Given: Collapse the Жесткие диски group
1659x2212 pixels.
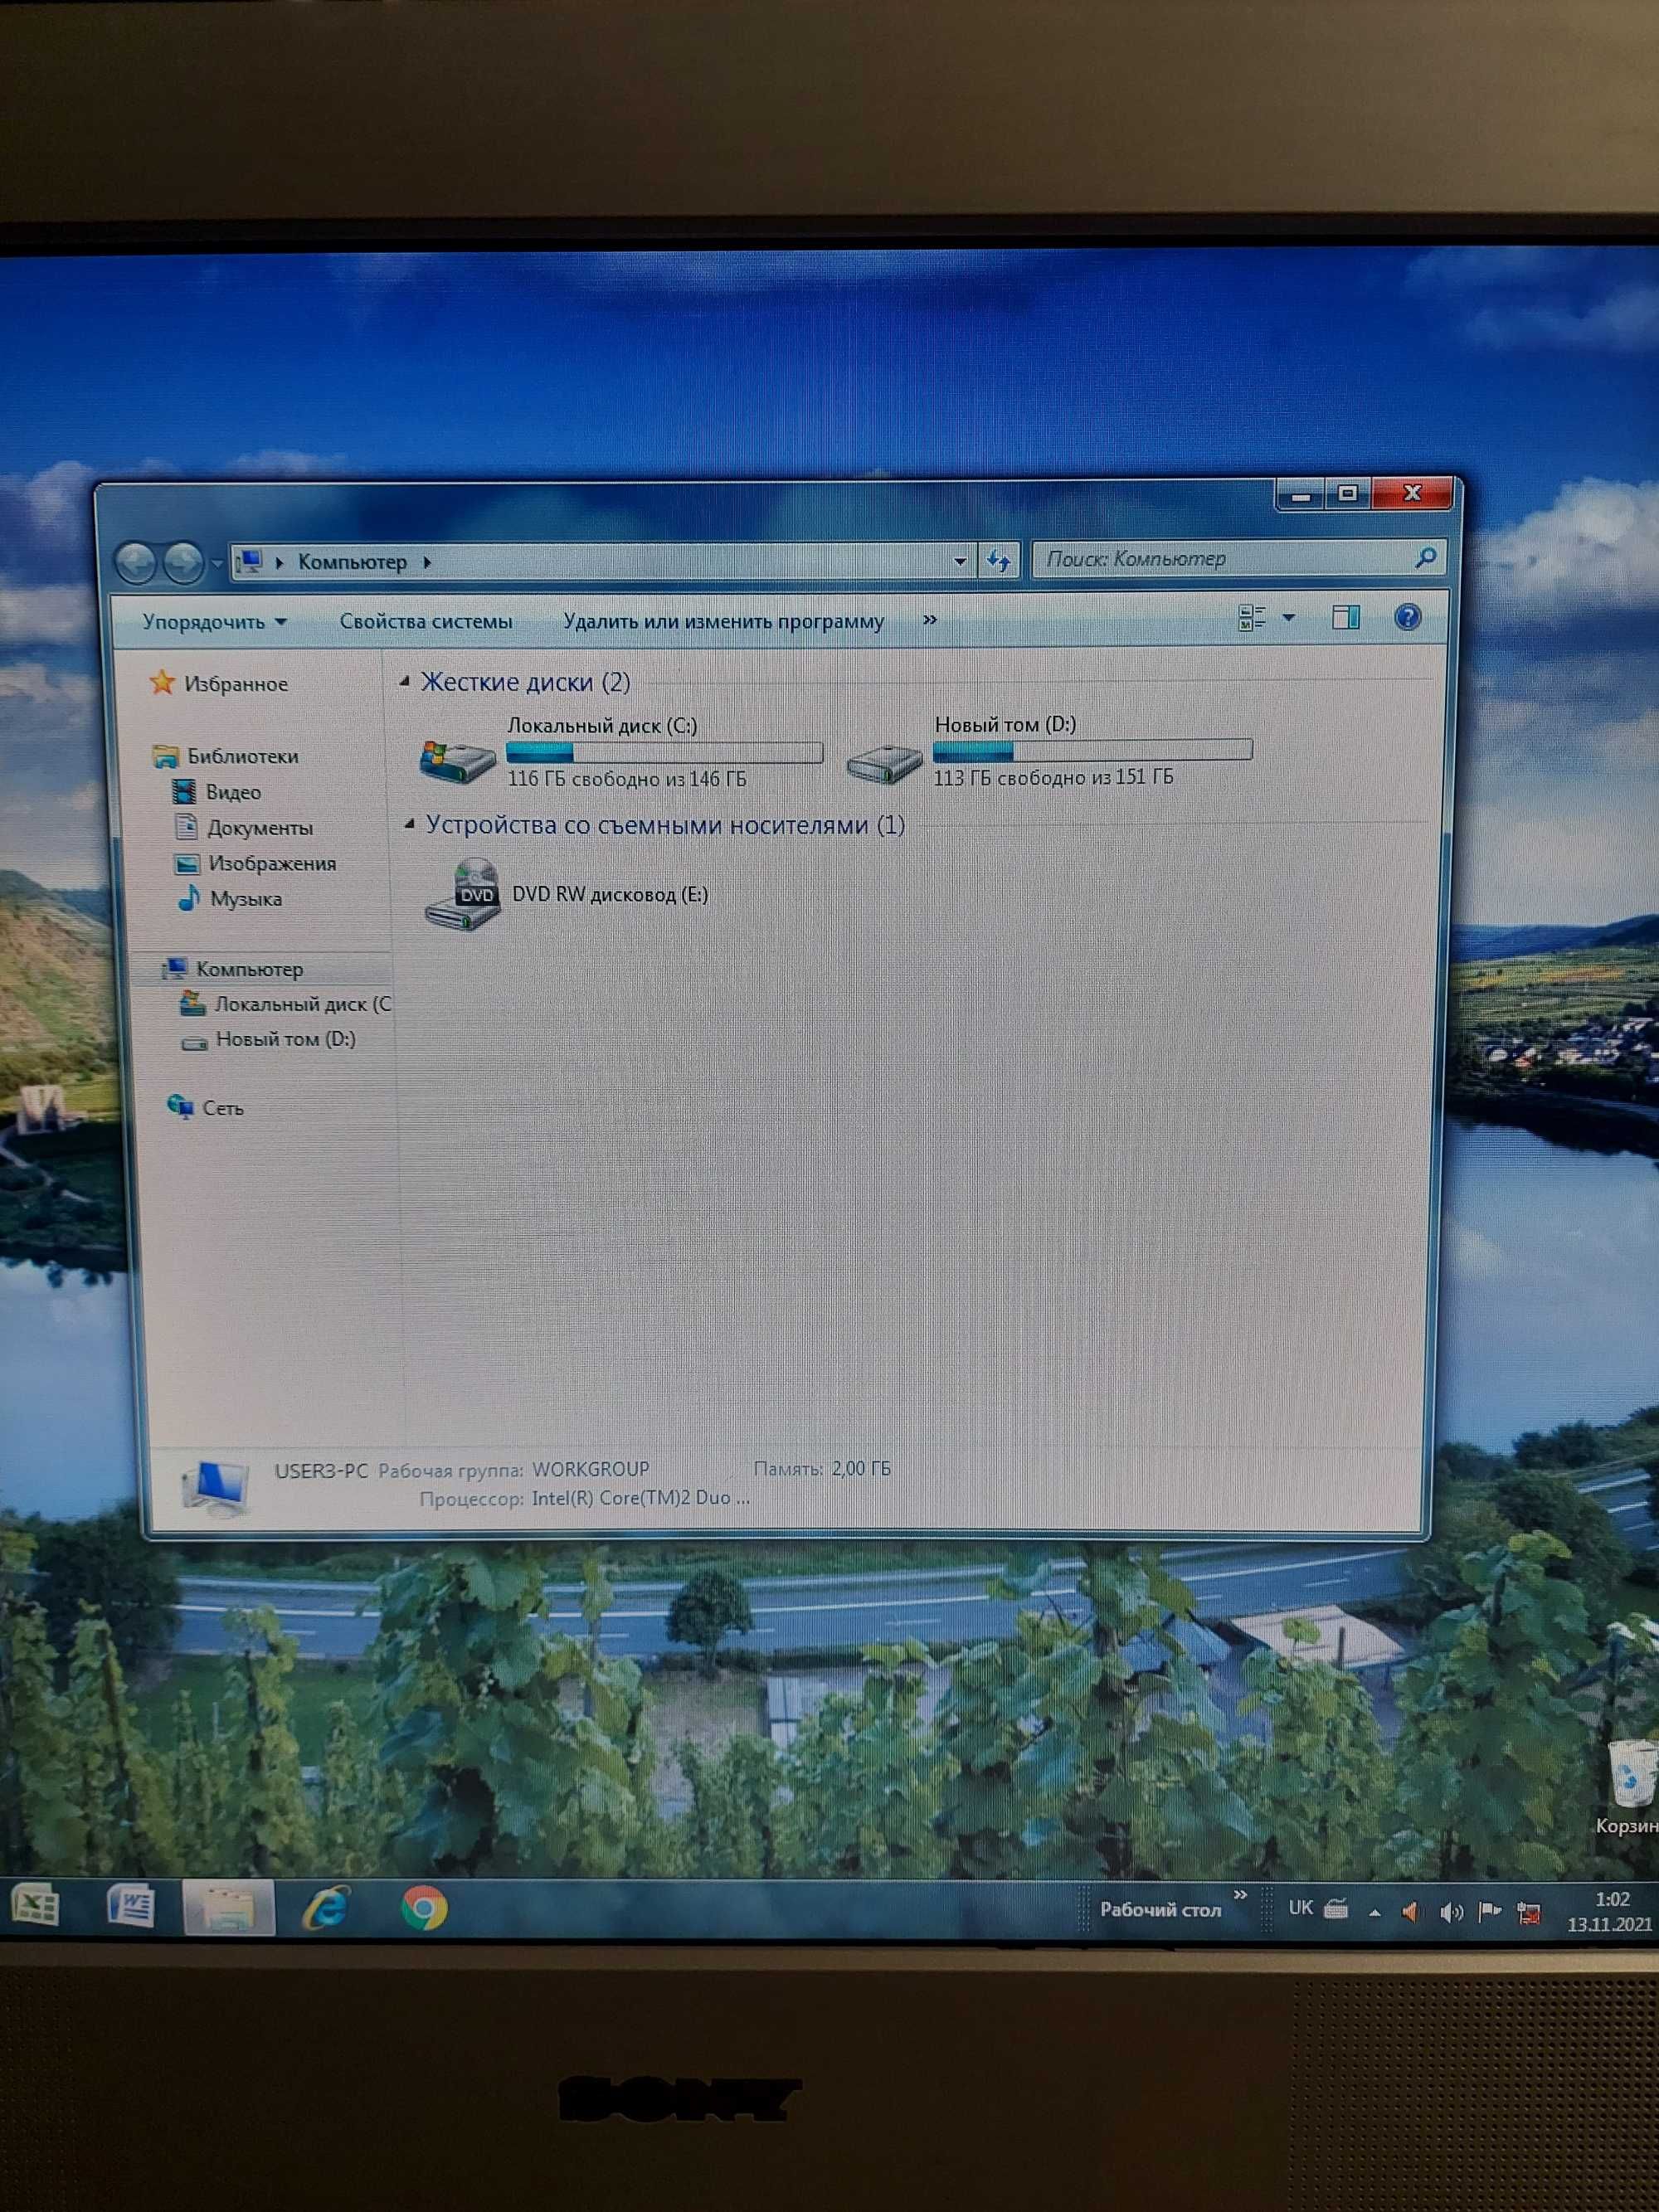Looking at the screenshot, I should 404,682.
